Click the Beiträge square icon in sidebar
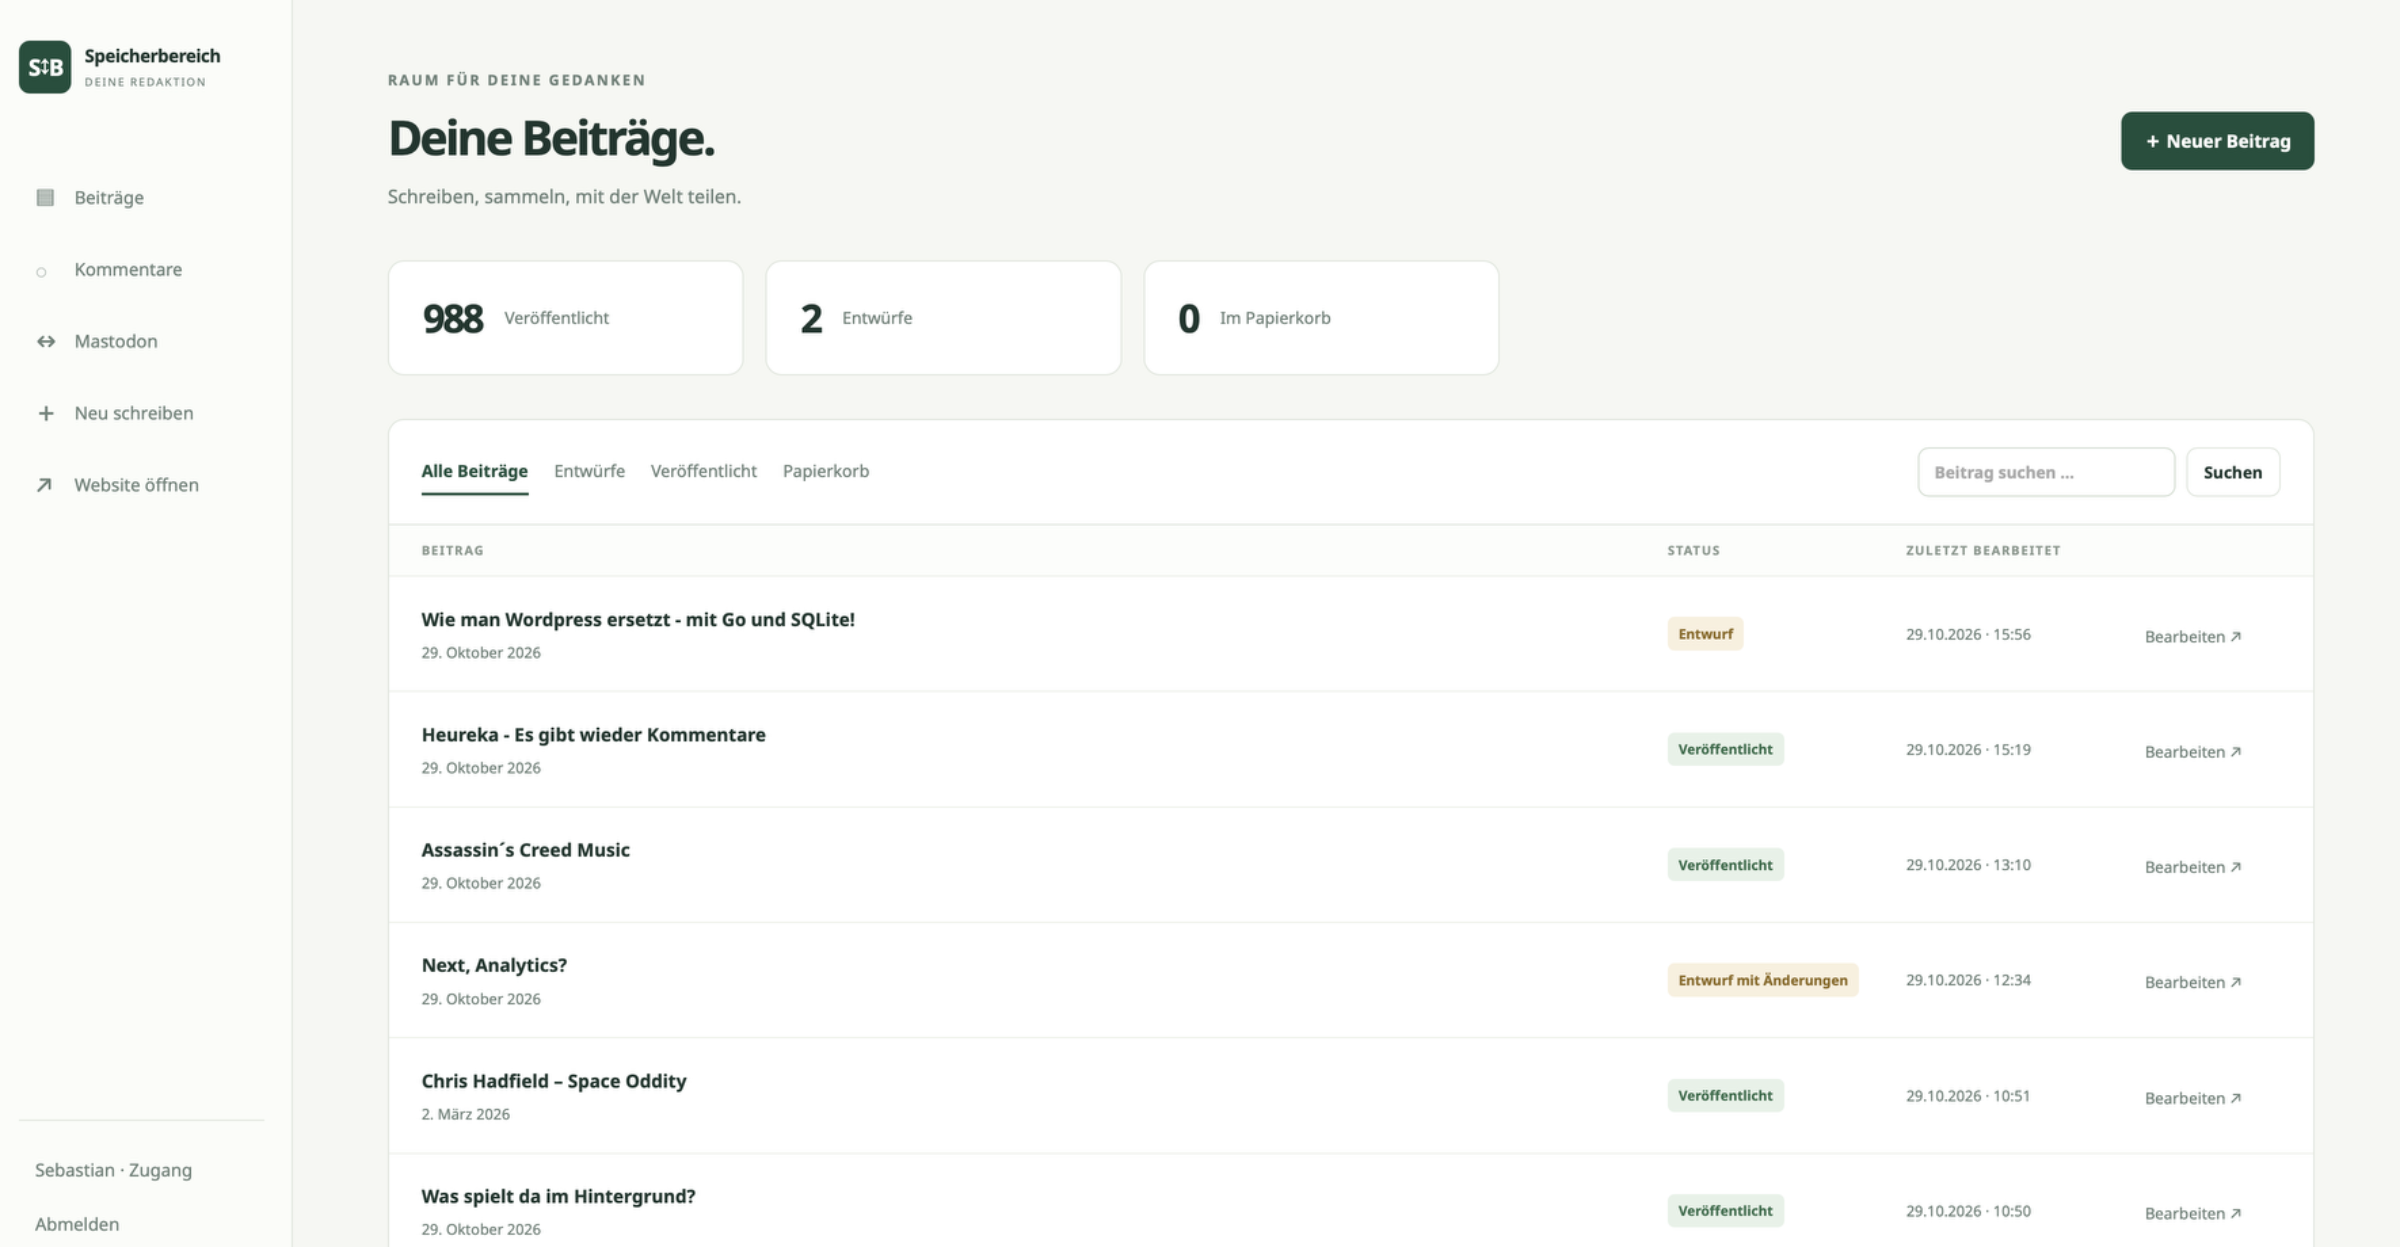 coord(45,198)
